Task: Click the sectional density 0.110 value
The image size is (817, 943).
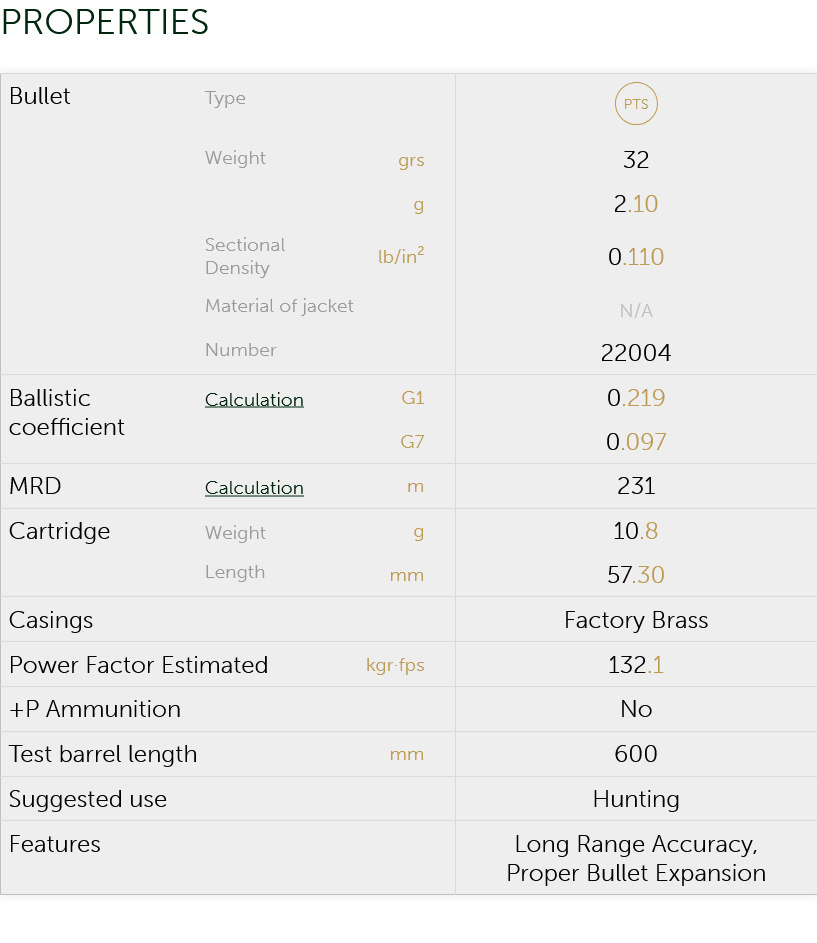Action: coord(636,257)
